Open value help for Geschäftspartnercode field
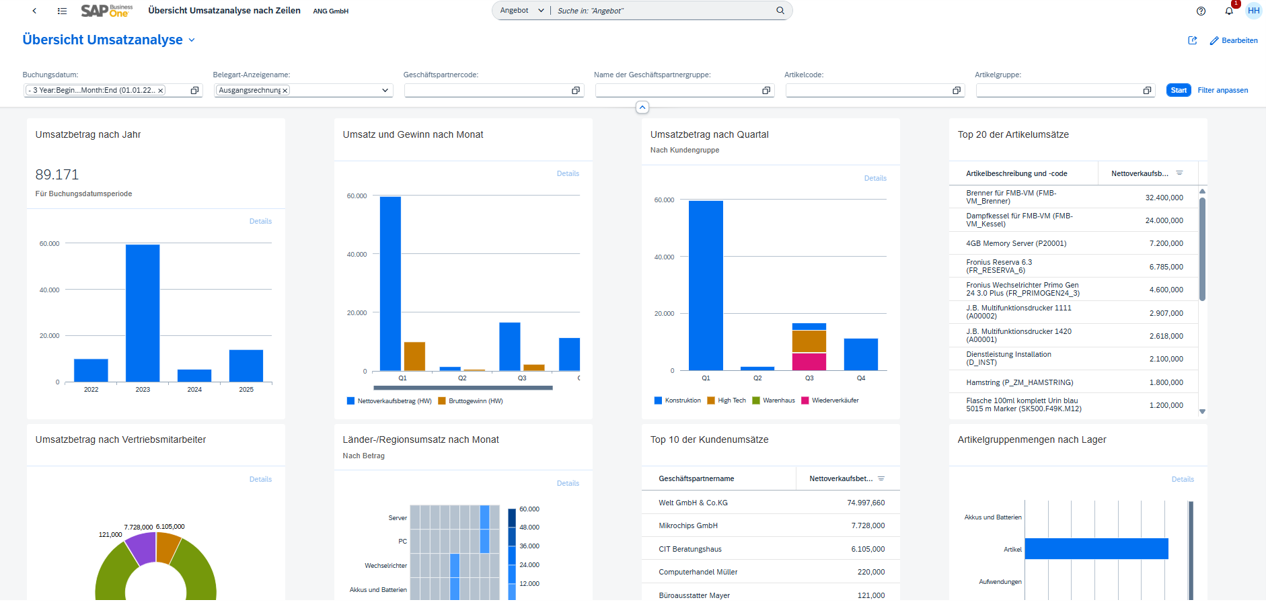This screenshot has width=1266, height=601. click(x=576, y=90)
